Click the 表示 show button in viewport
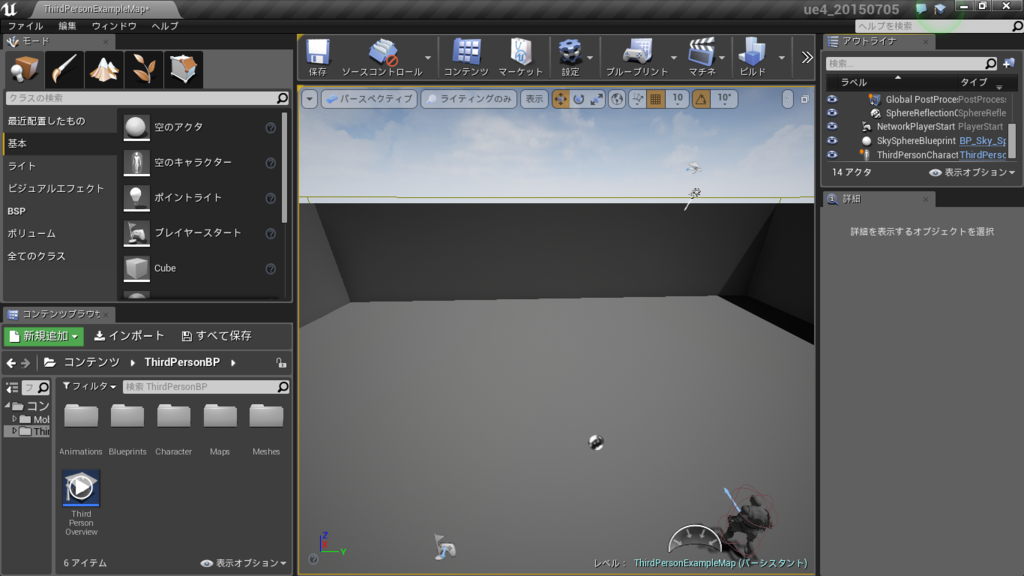 (534, 99)
